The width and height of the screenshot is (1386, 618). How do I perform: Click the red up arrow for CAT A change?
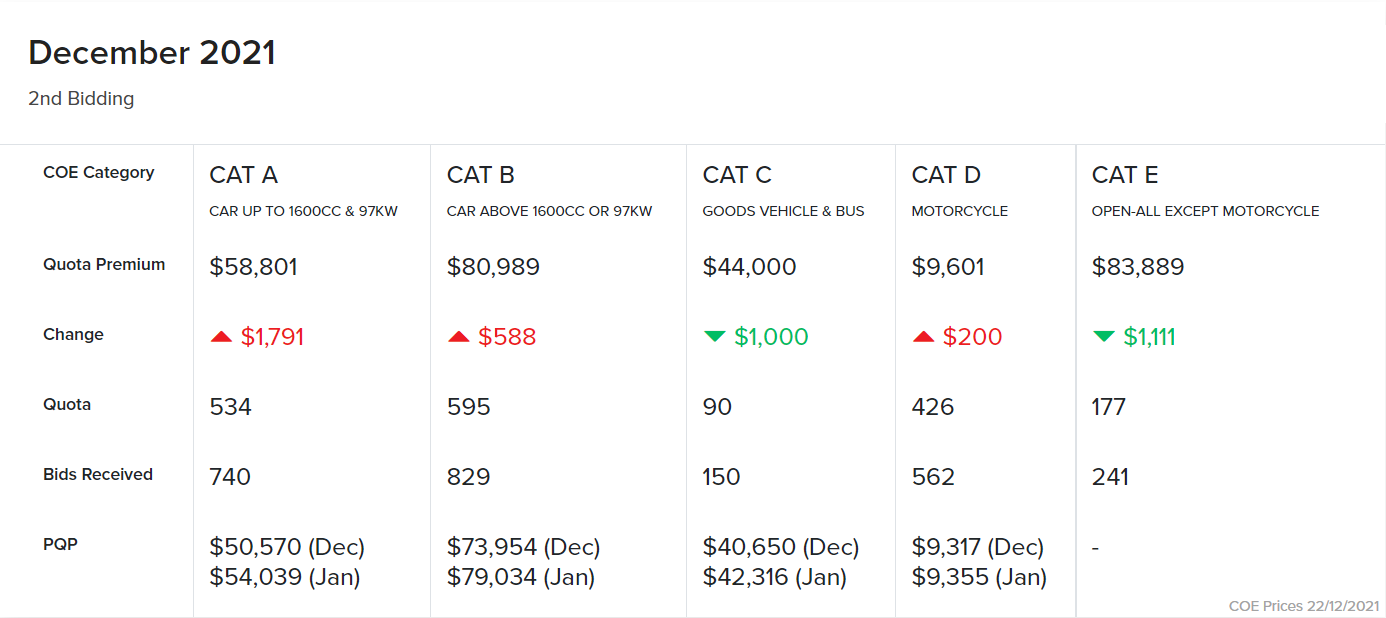(x=221, y=337)
